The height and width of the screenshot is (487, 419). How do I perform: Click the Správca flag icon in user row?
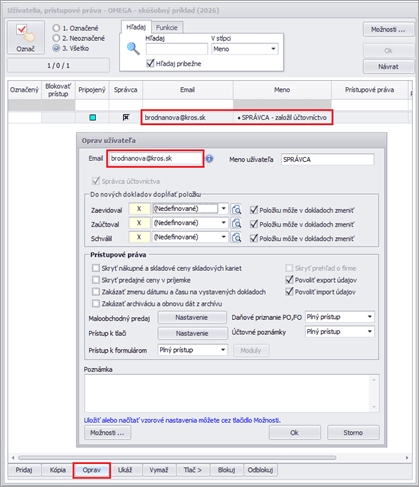tap(126, 117)
